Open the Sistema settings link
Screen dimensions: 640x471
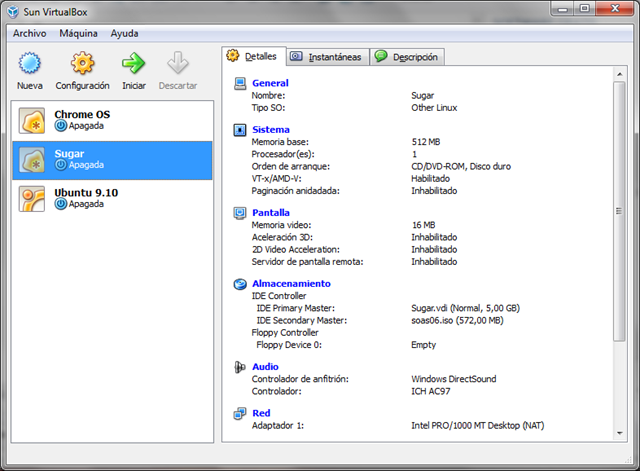271,130
